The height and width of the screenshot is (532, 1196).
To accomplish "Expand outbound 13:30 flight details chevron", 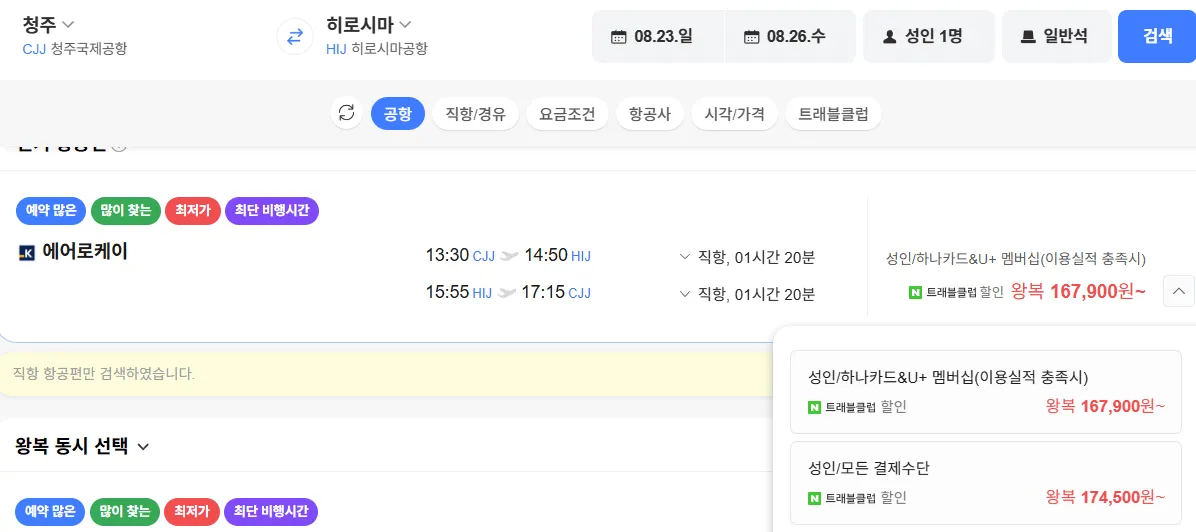I will [x=685, y=257].
